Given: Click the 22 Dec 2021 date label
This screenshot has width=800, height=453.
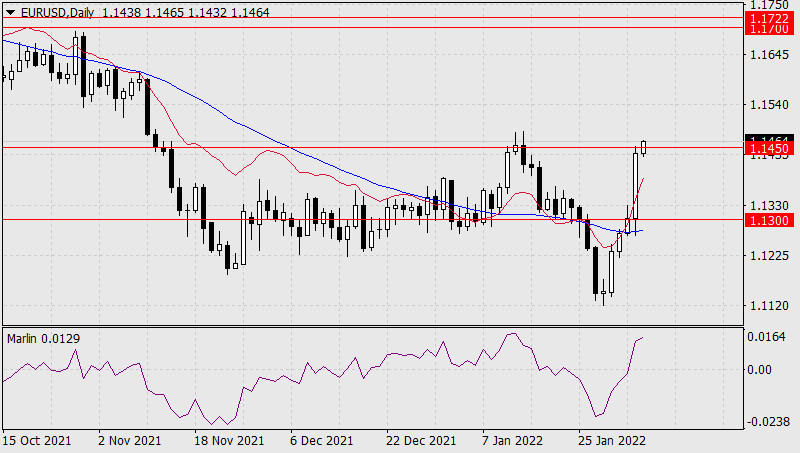Looking at the screenshot, I should click(421, 441).
